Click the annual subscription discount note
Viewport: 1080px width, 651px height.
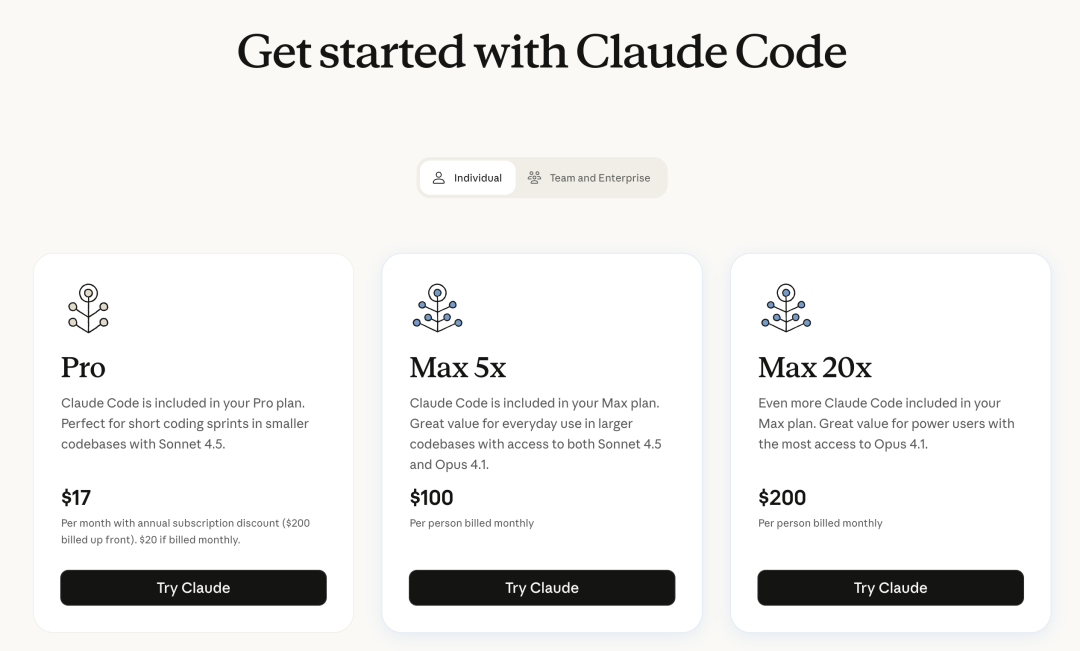[x=192, y=531]
